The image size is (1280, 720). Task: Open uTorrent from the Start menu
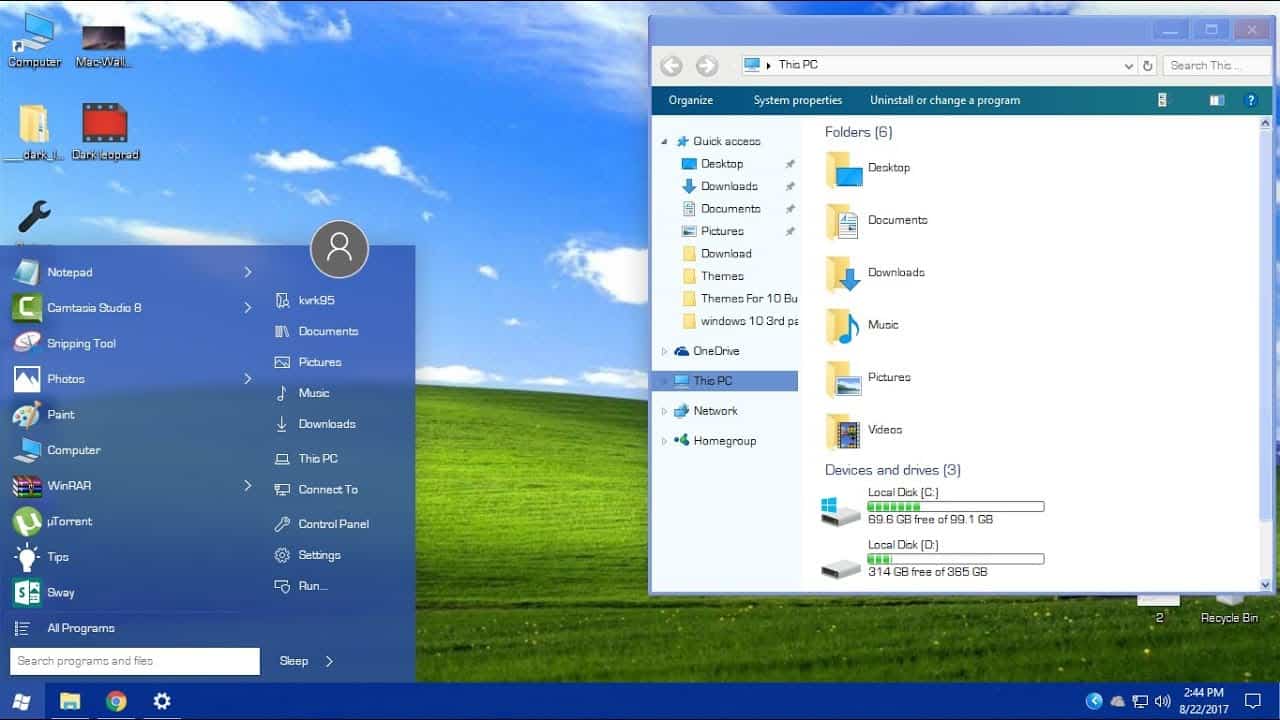70,521
